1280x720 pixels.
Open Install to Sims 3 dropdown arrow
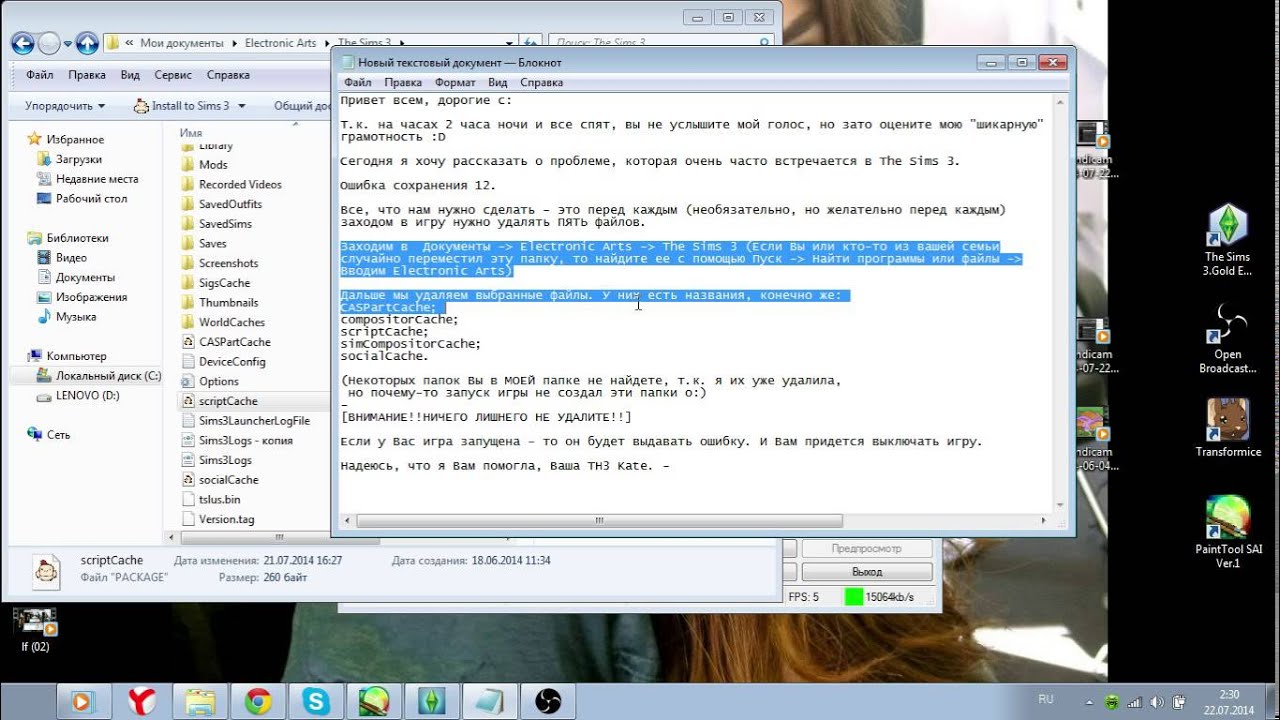pos(240,106)
